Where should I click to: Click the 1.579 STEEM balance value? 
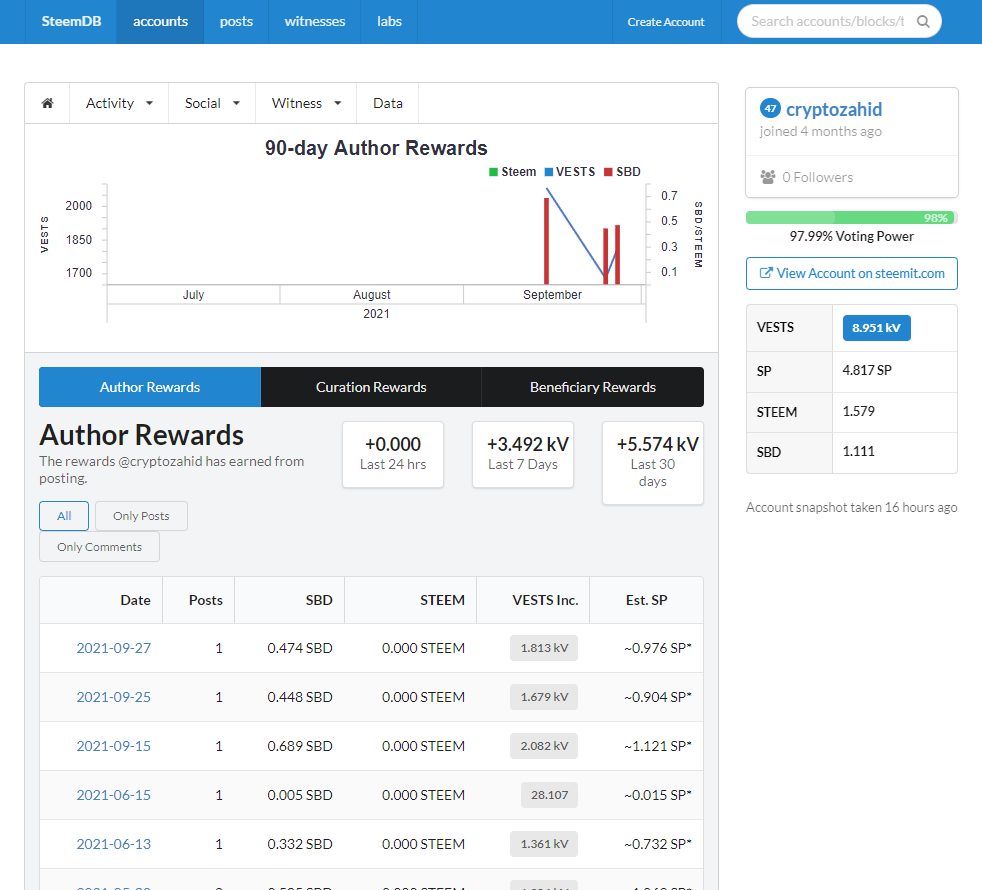[x=859, y=411]
